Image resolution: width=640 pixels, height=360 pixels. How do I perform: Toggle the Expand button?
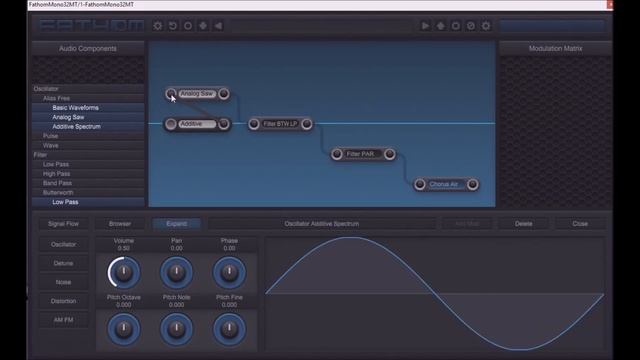[x=176, y=224]
